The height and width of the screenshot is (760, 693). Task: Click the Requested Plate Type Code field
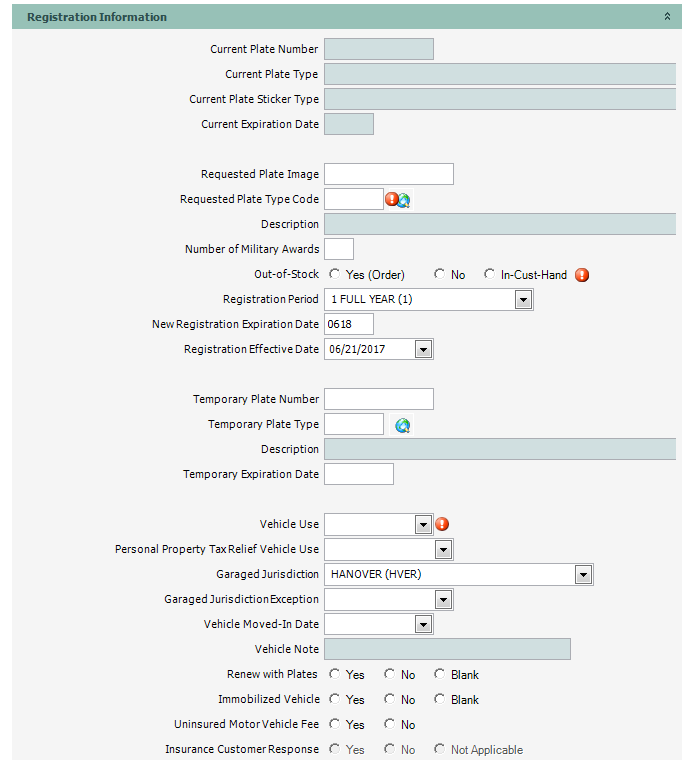click(354, 199)
